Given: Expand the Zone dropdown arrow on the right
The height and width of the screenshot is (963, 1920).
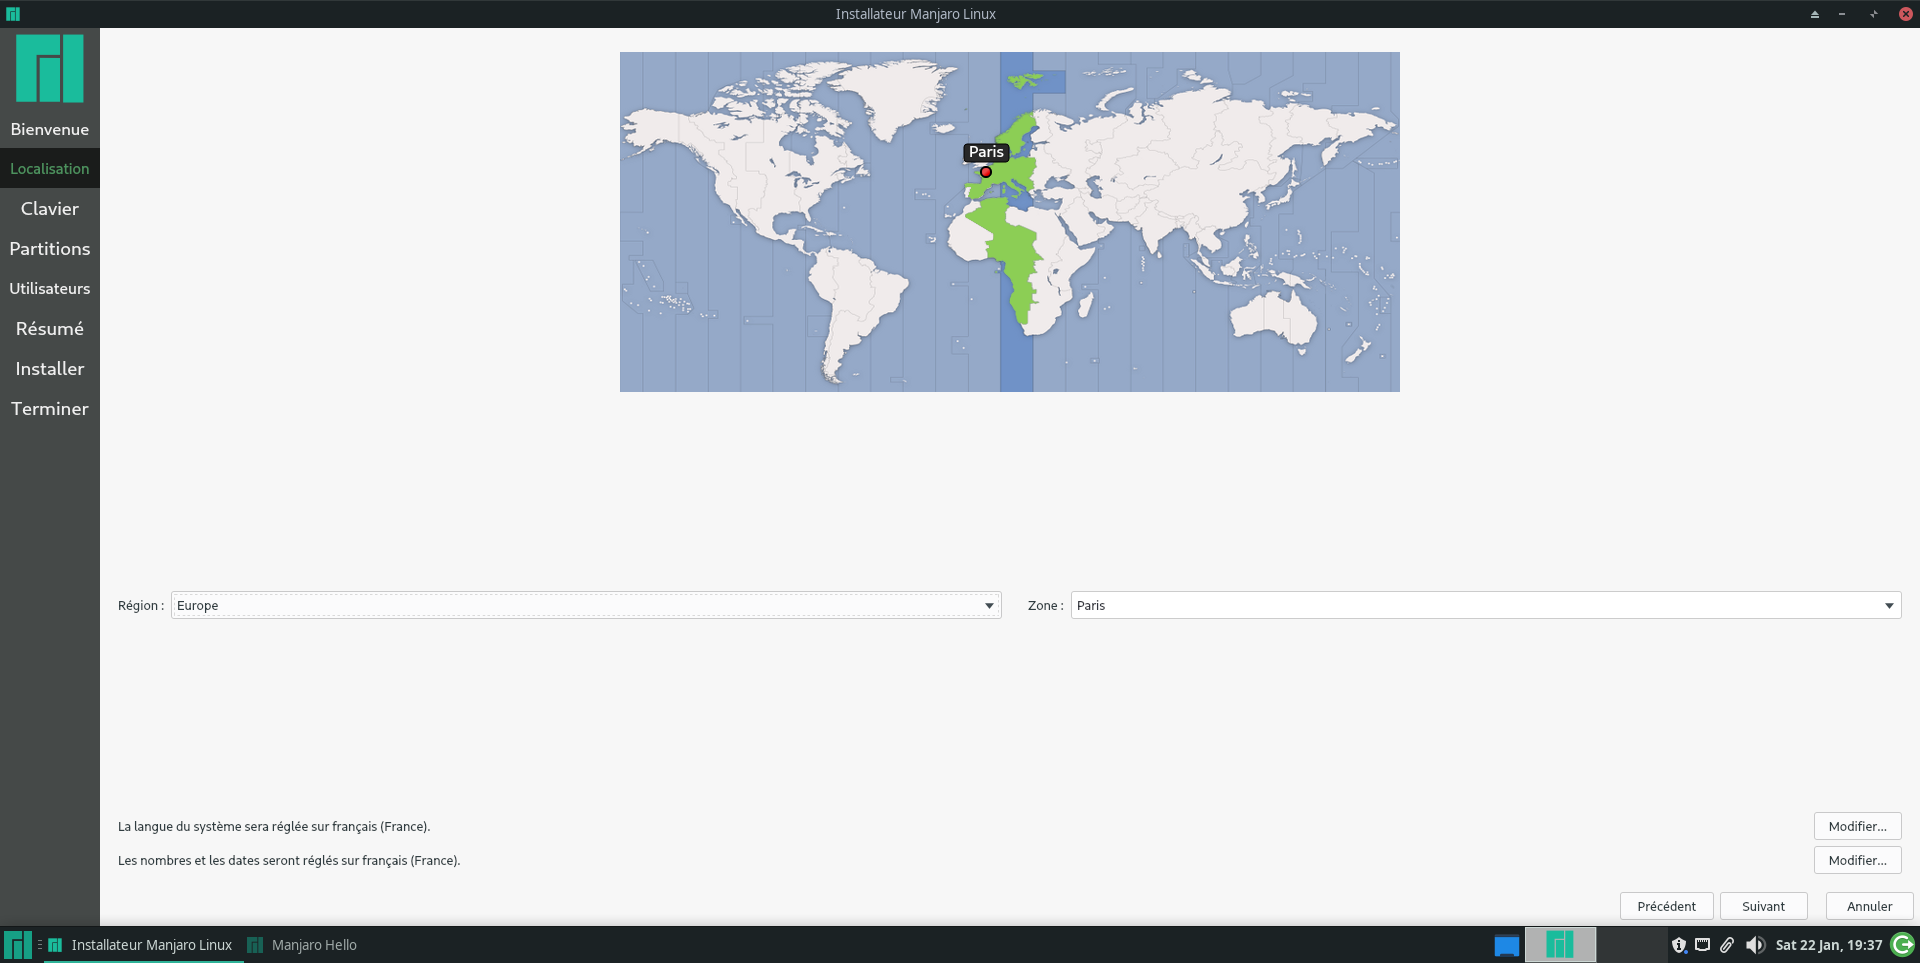Looking at the screenshot, I should [x=1889, y=605].
